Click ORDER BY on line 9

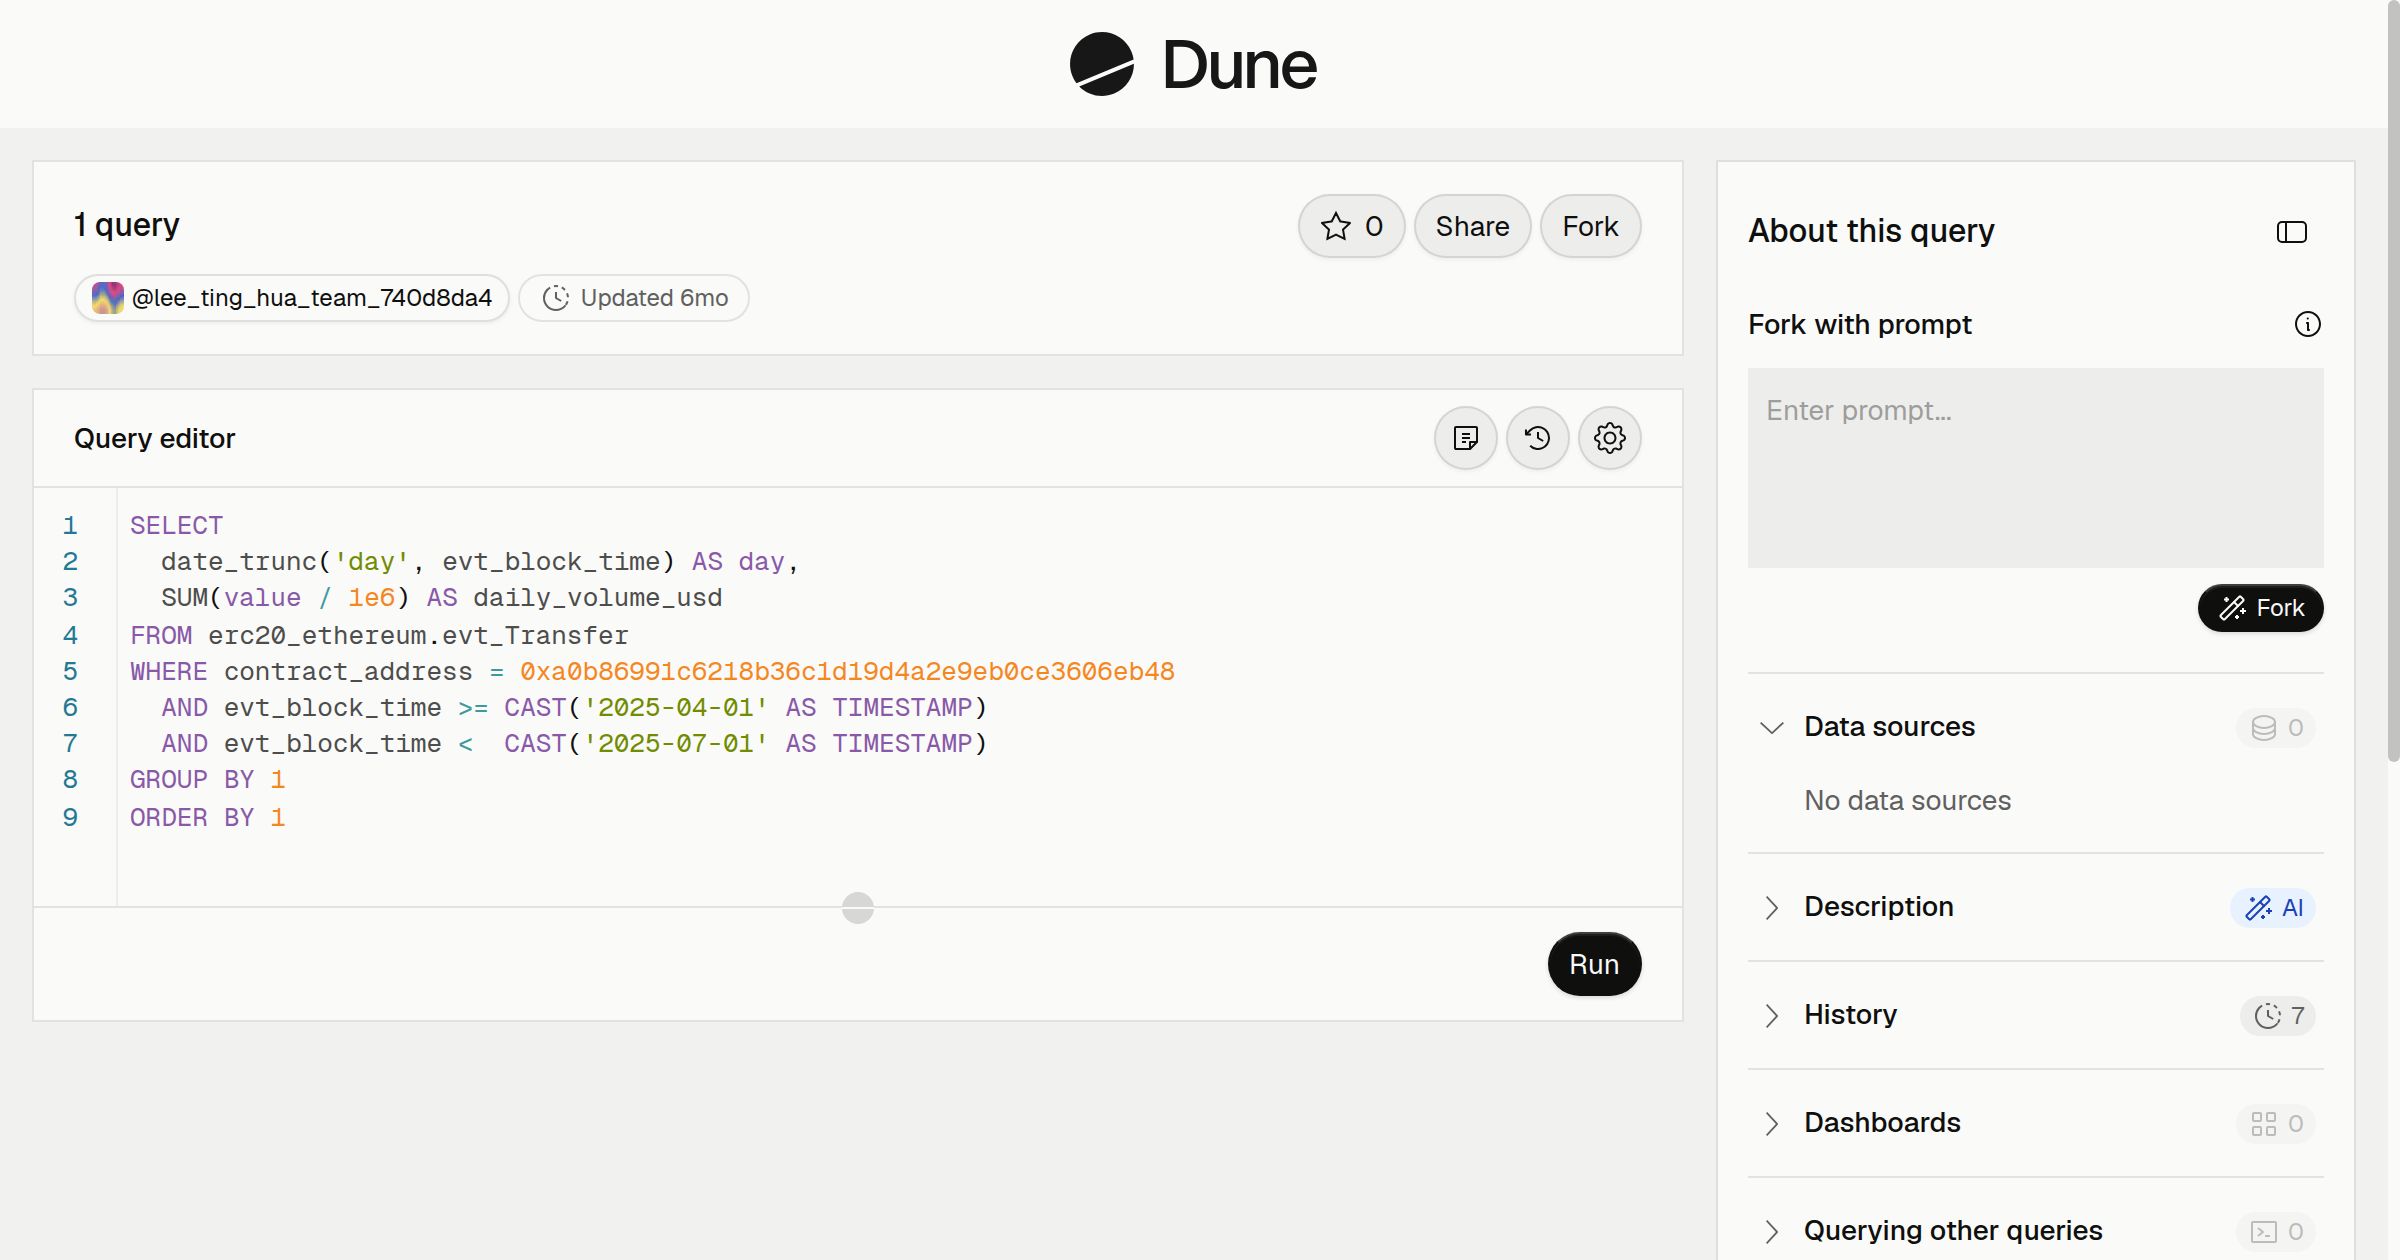pyautogui.click(x=192, y=818)
